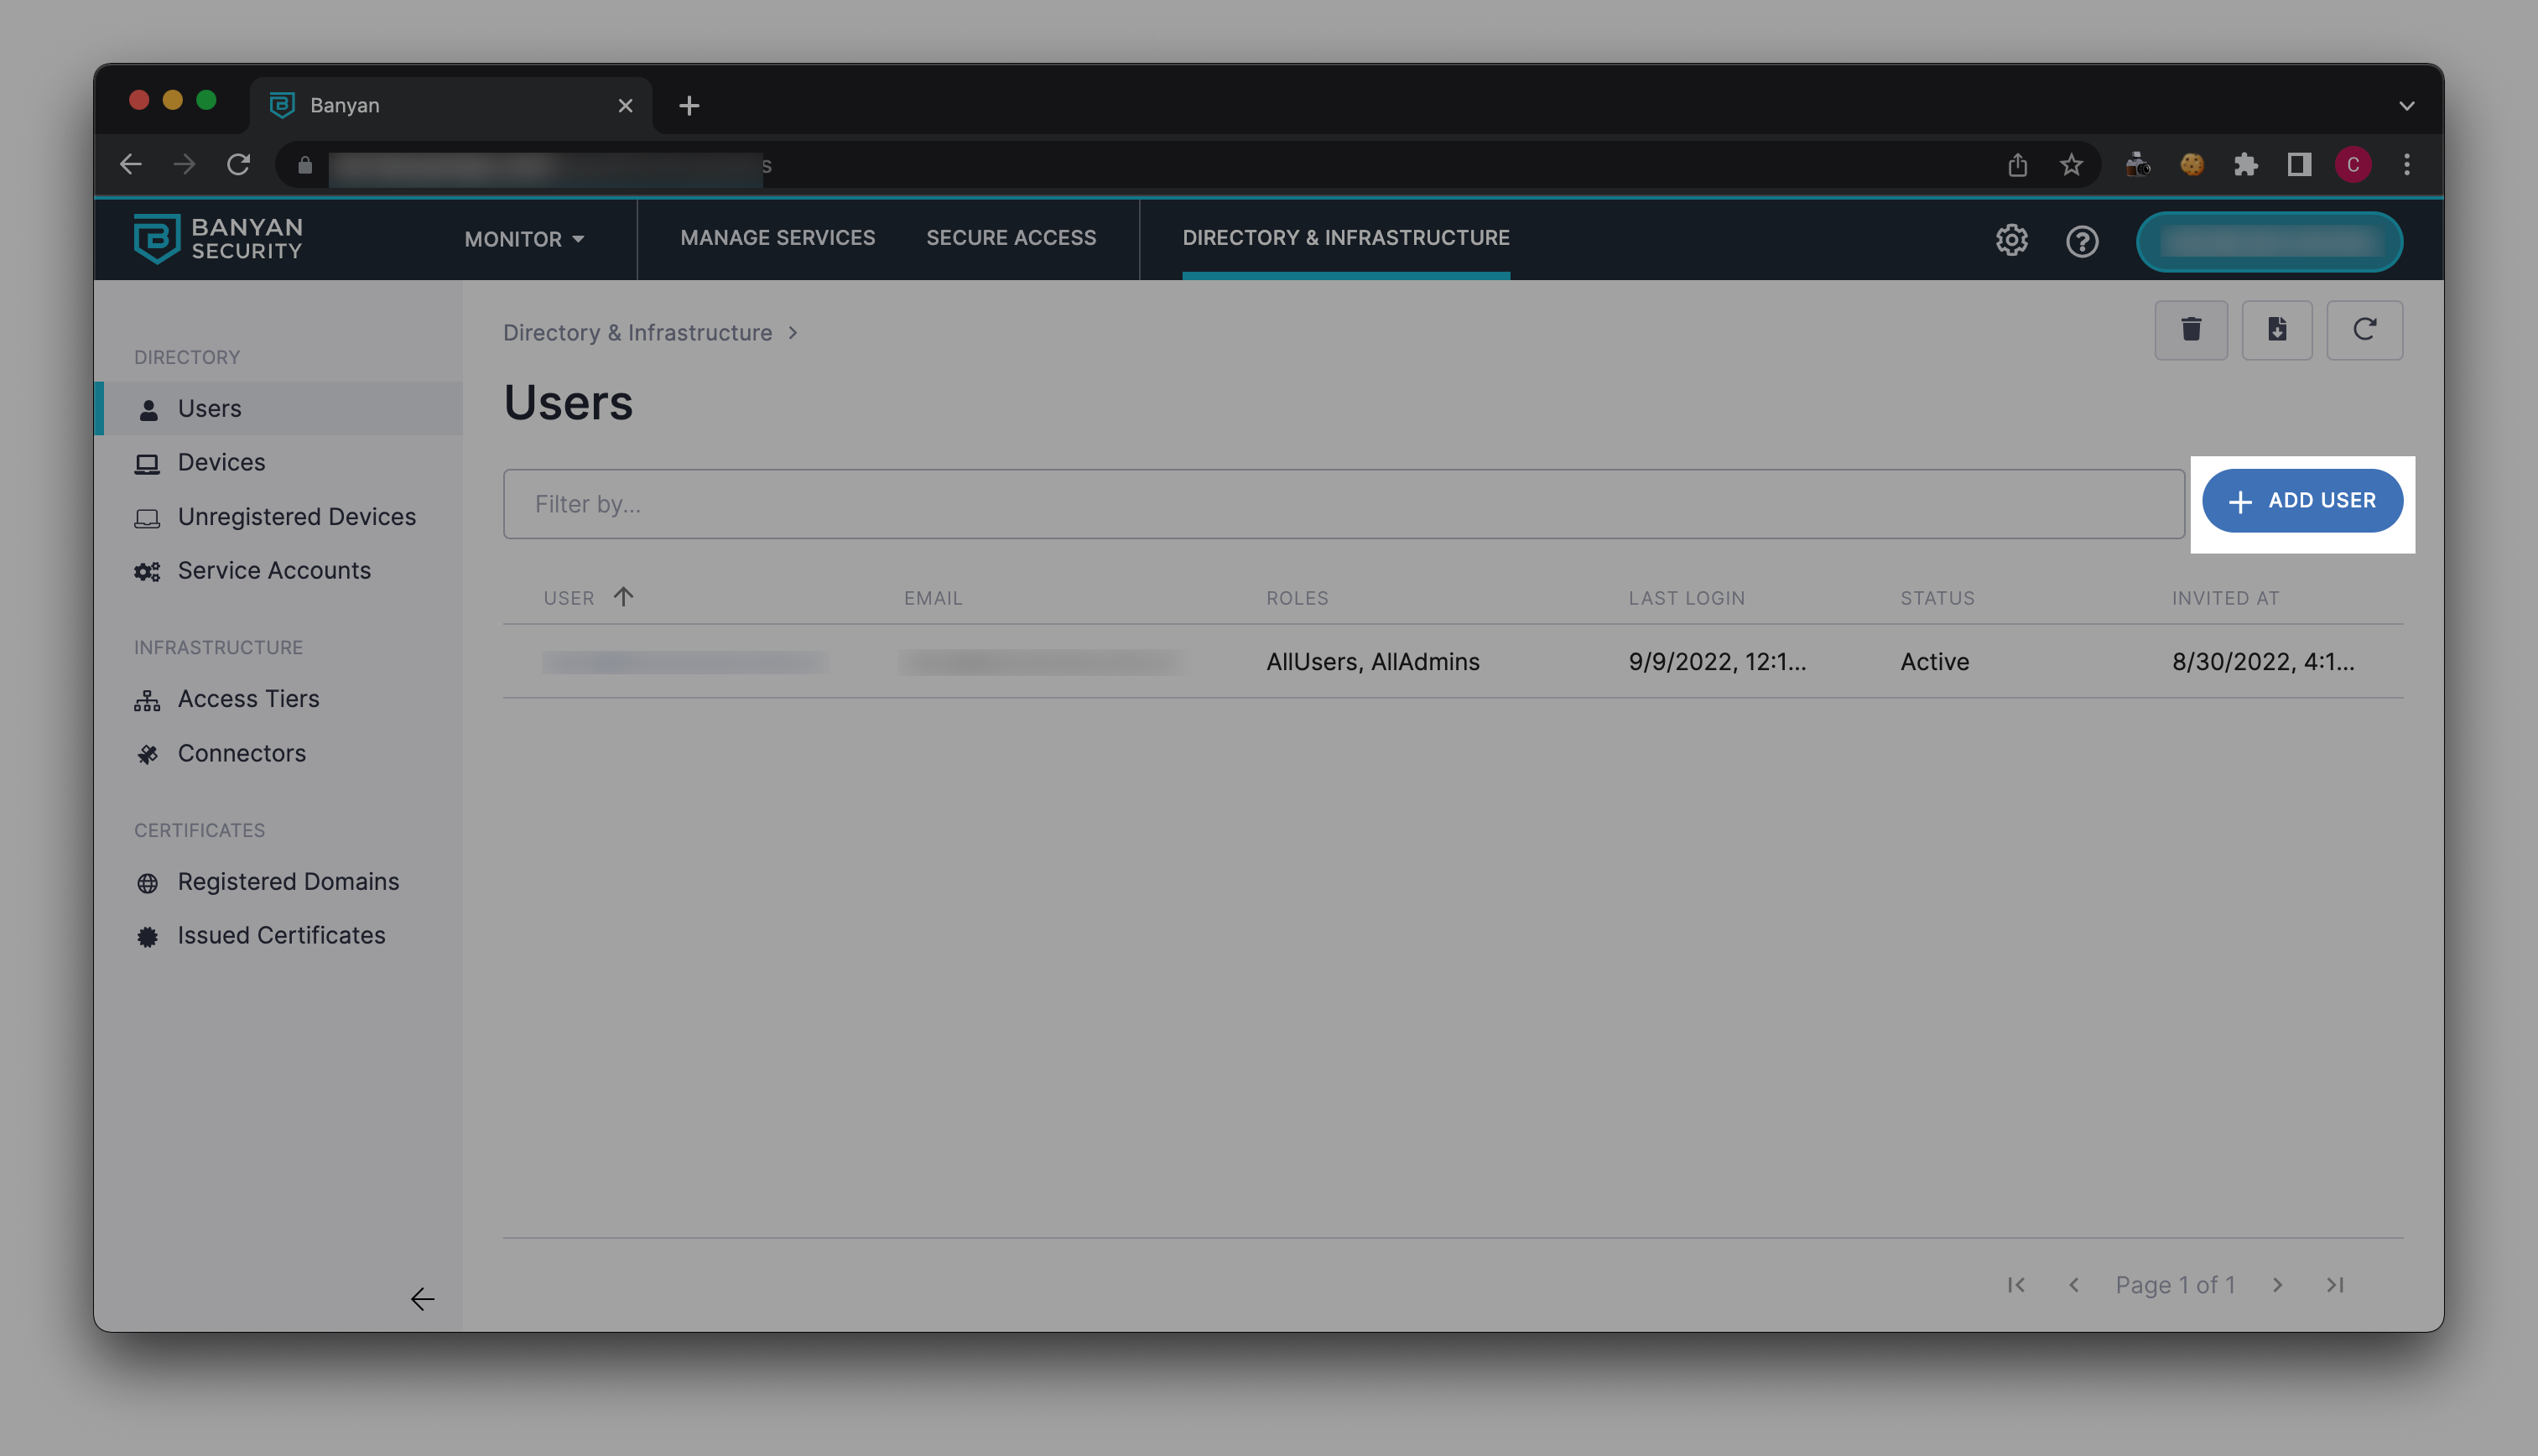This screenshot has height=1456, width=2538.
Task: Open Chrome three-dot menu
Action: [2406, 165]
